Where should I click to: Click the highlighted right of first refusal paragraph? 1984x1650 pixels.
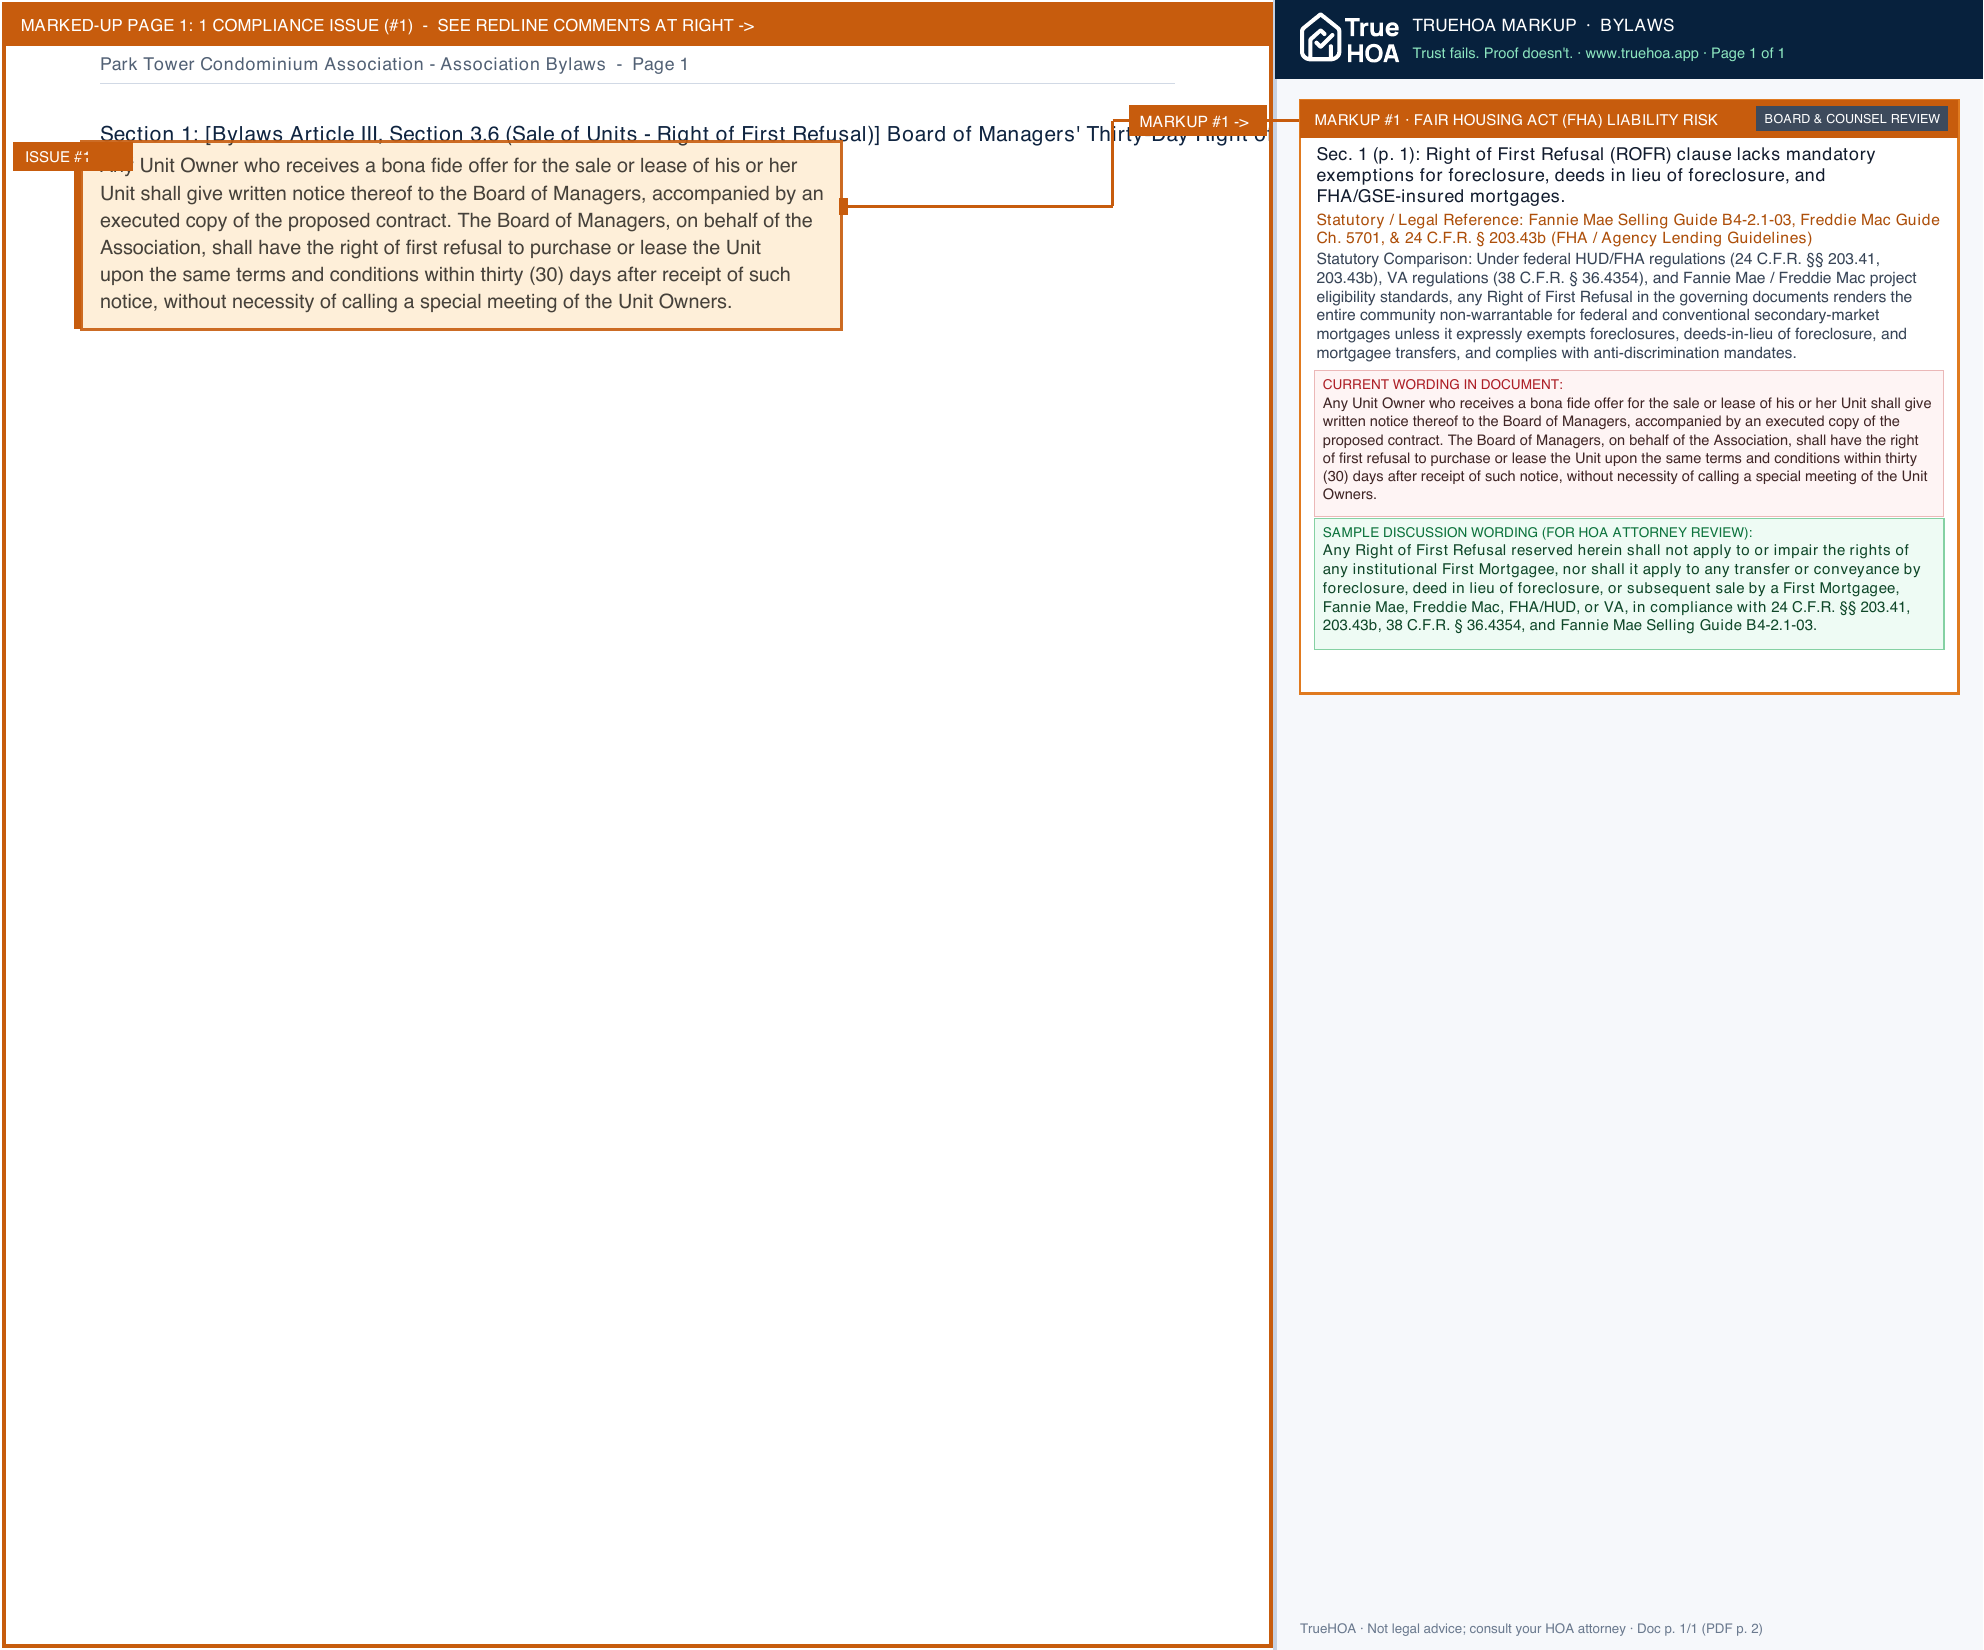pos(461,235)
